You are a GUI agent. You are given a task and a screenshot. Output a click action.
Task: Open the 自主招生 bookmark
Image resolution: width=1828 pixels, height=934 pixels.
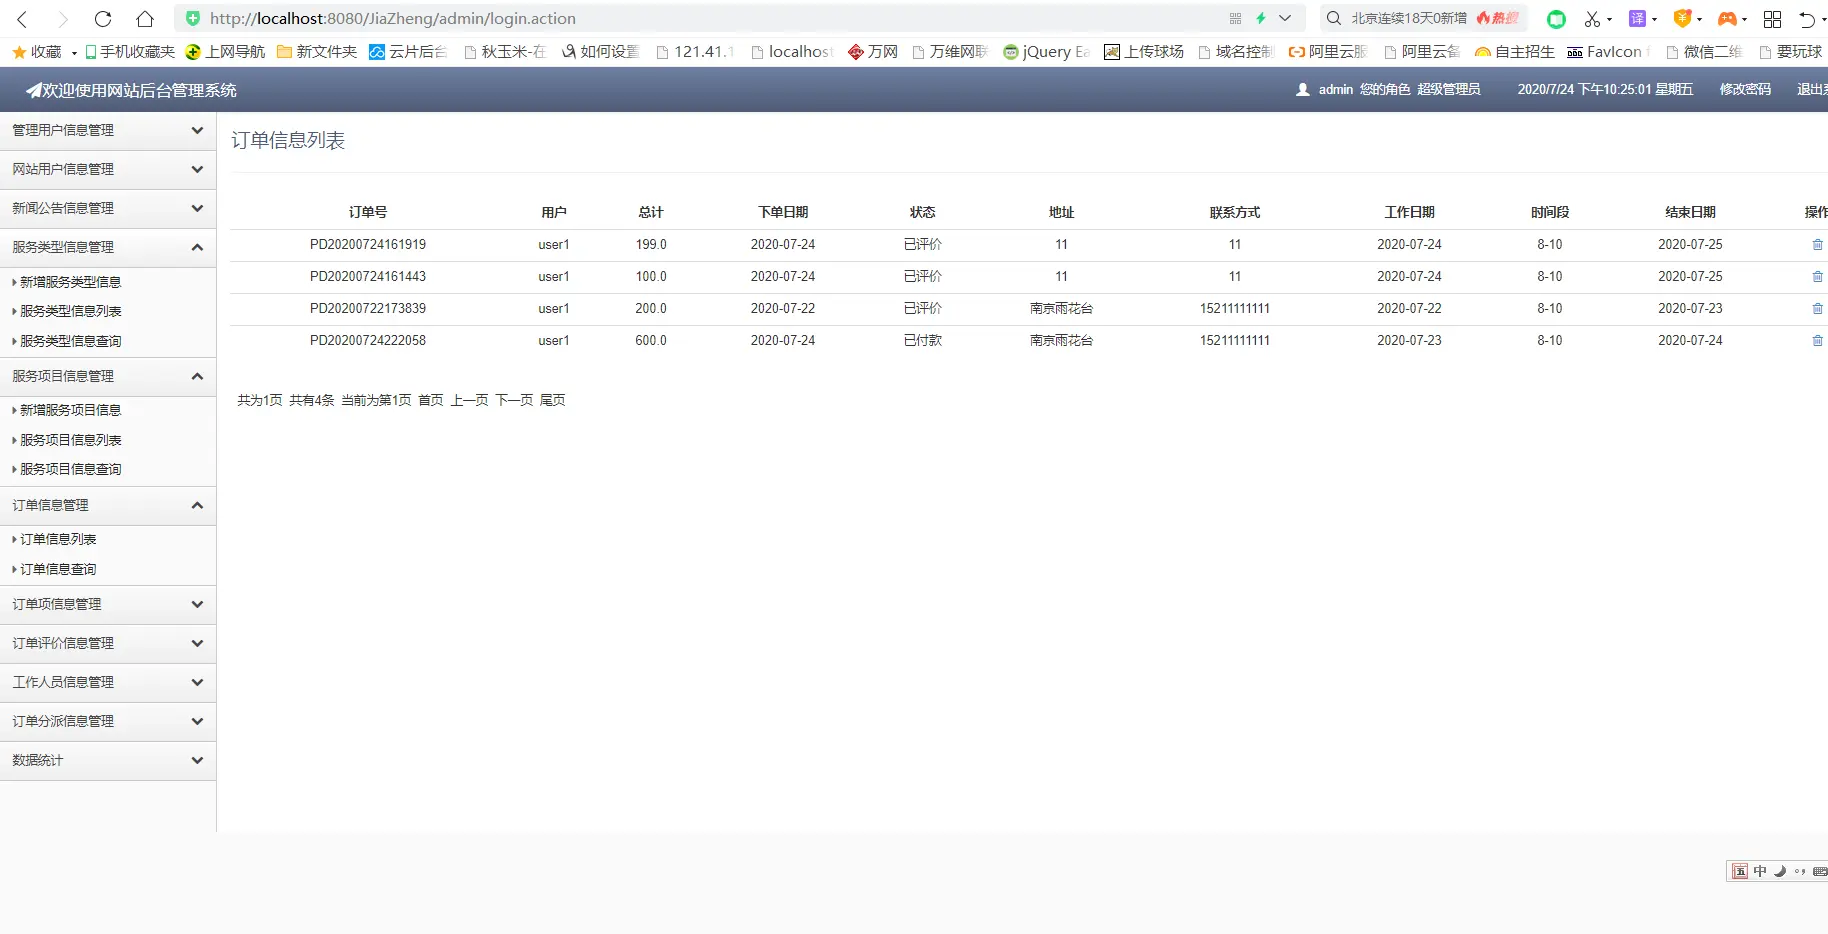click(x=1515, y=52)
